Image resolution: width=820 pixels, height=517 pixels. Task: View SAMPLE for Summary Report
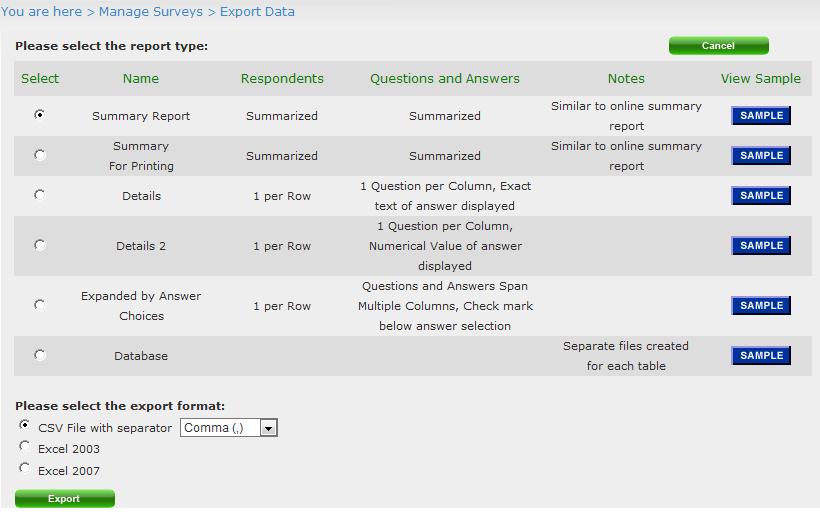click(x=761, y=116)
